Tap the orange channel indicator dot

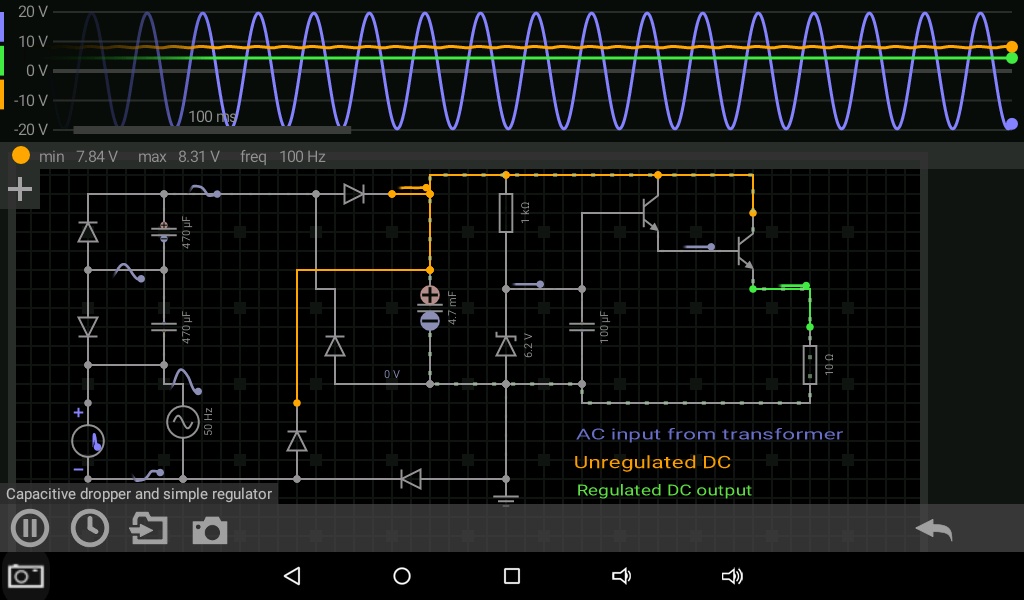click(21, 155)
